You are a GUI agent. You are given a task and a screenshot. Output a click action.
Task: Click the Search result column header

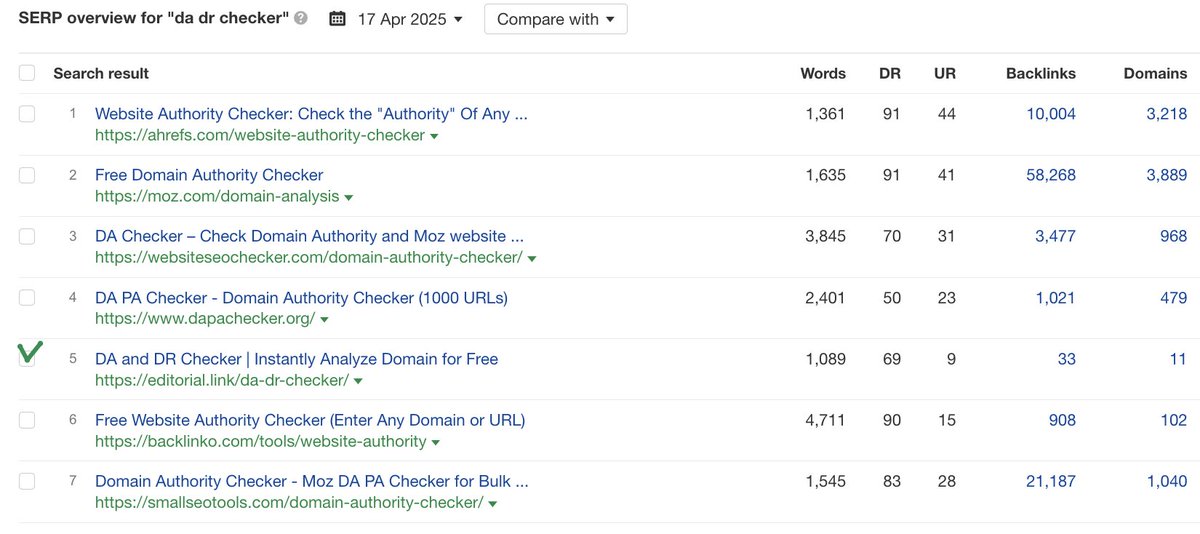(x=101, y=73)
